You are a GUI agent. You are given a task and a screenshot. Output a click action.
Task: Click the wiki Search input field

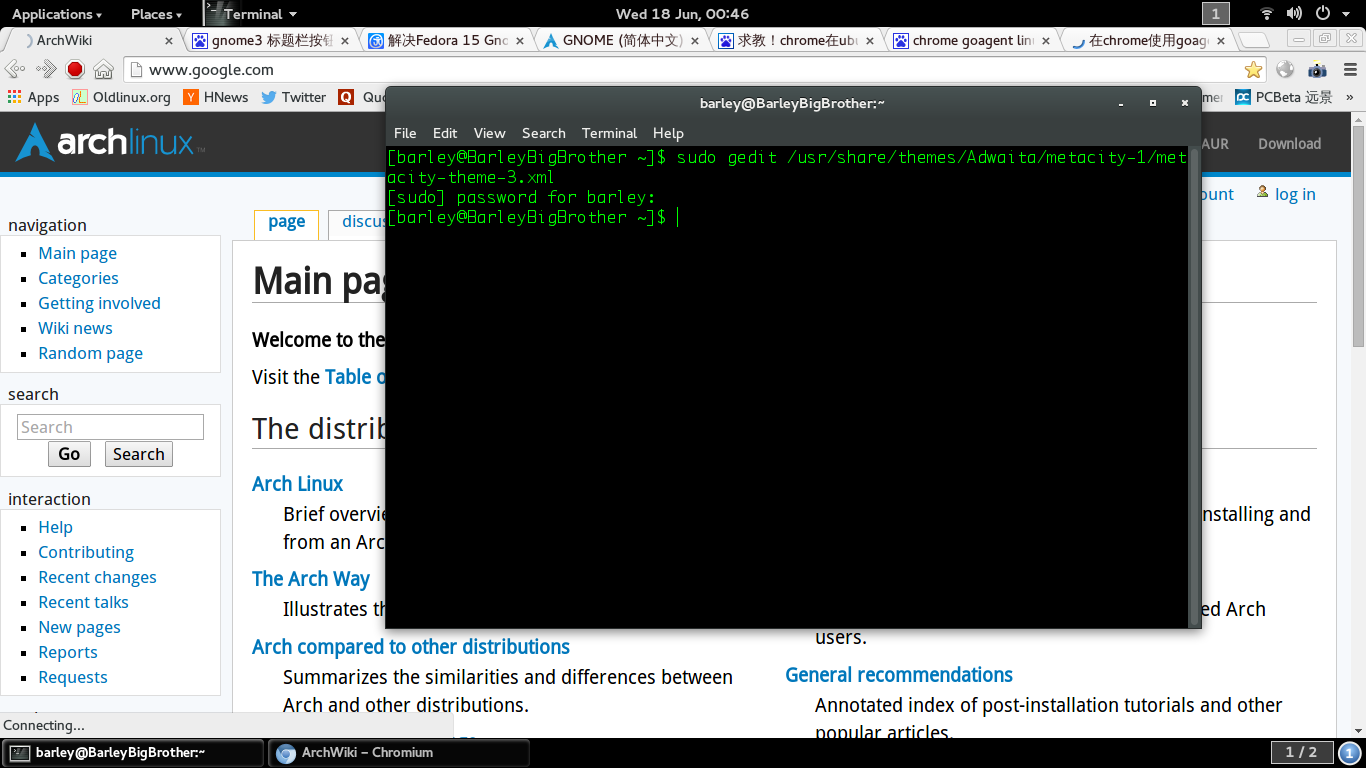click(110, 427)
